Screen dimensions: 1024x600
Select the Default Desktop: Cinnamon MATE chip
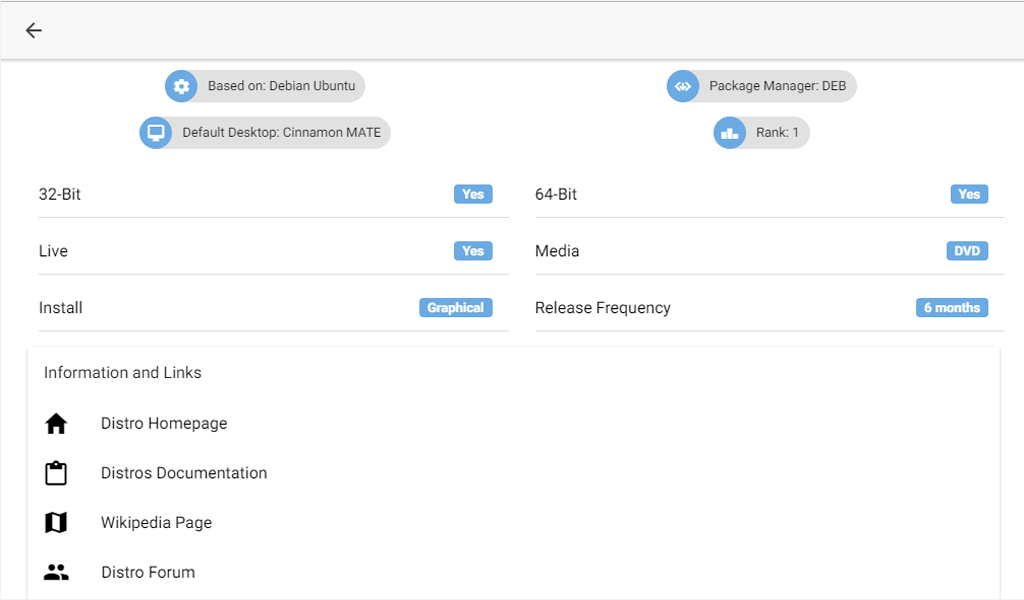click(x=281, y=133)
